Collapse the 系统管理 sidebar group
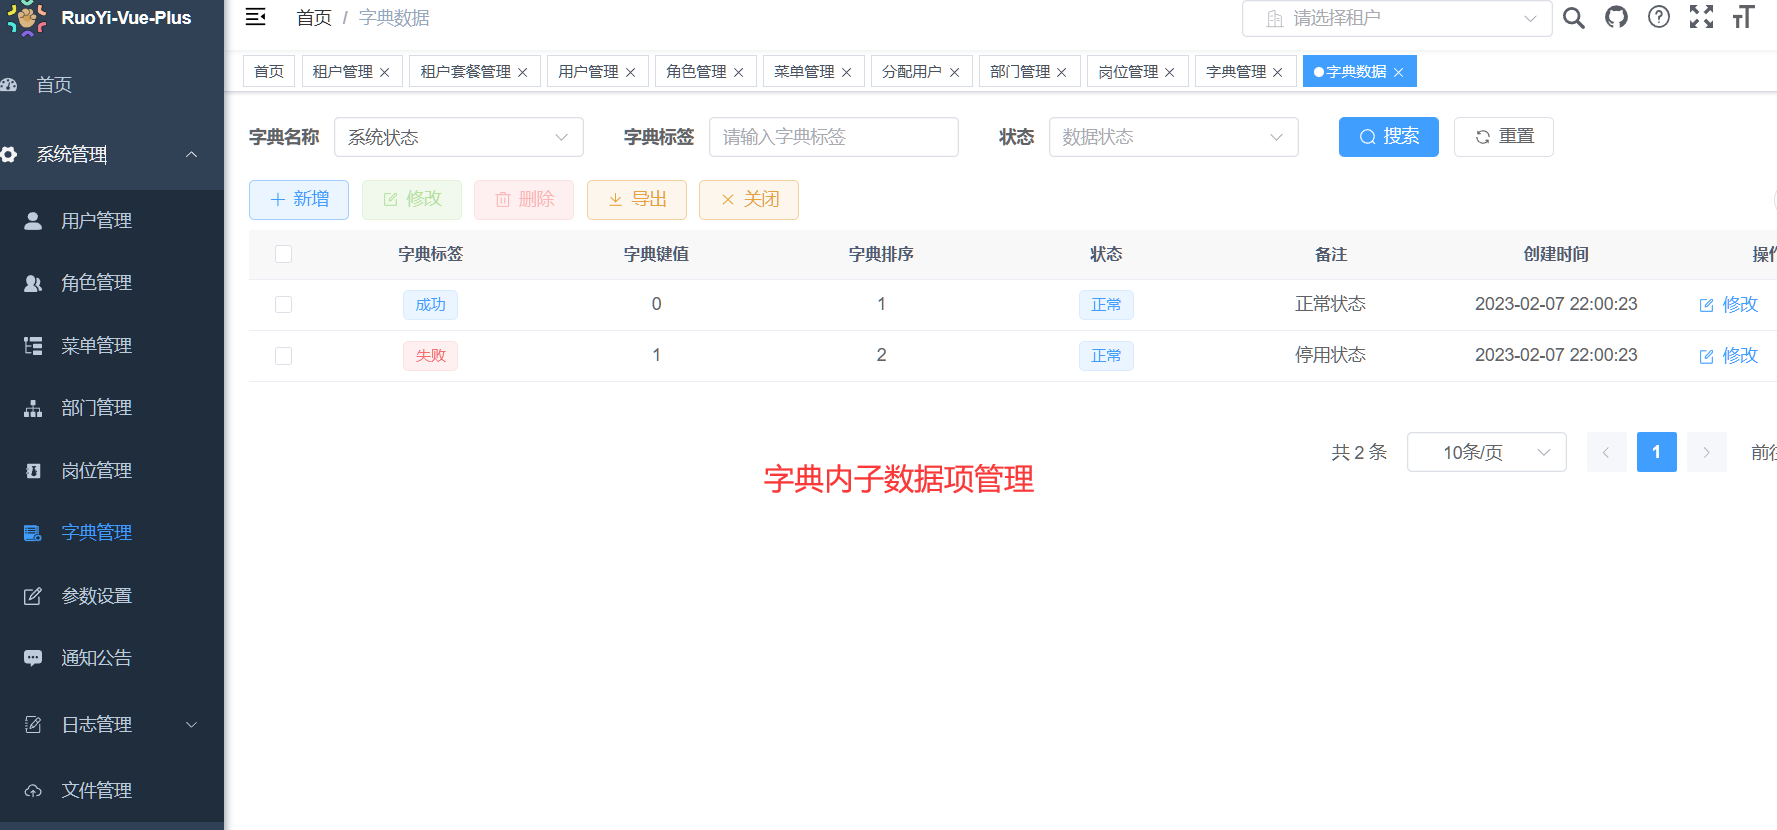1777x830 pixels. 112,154
